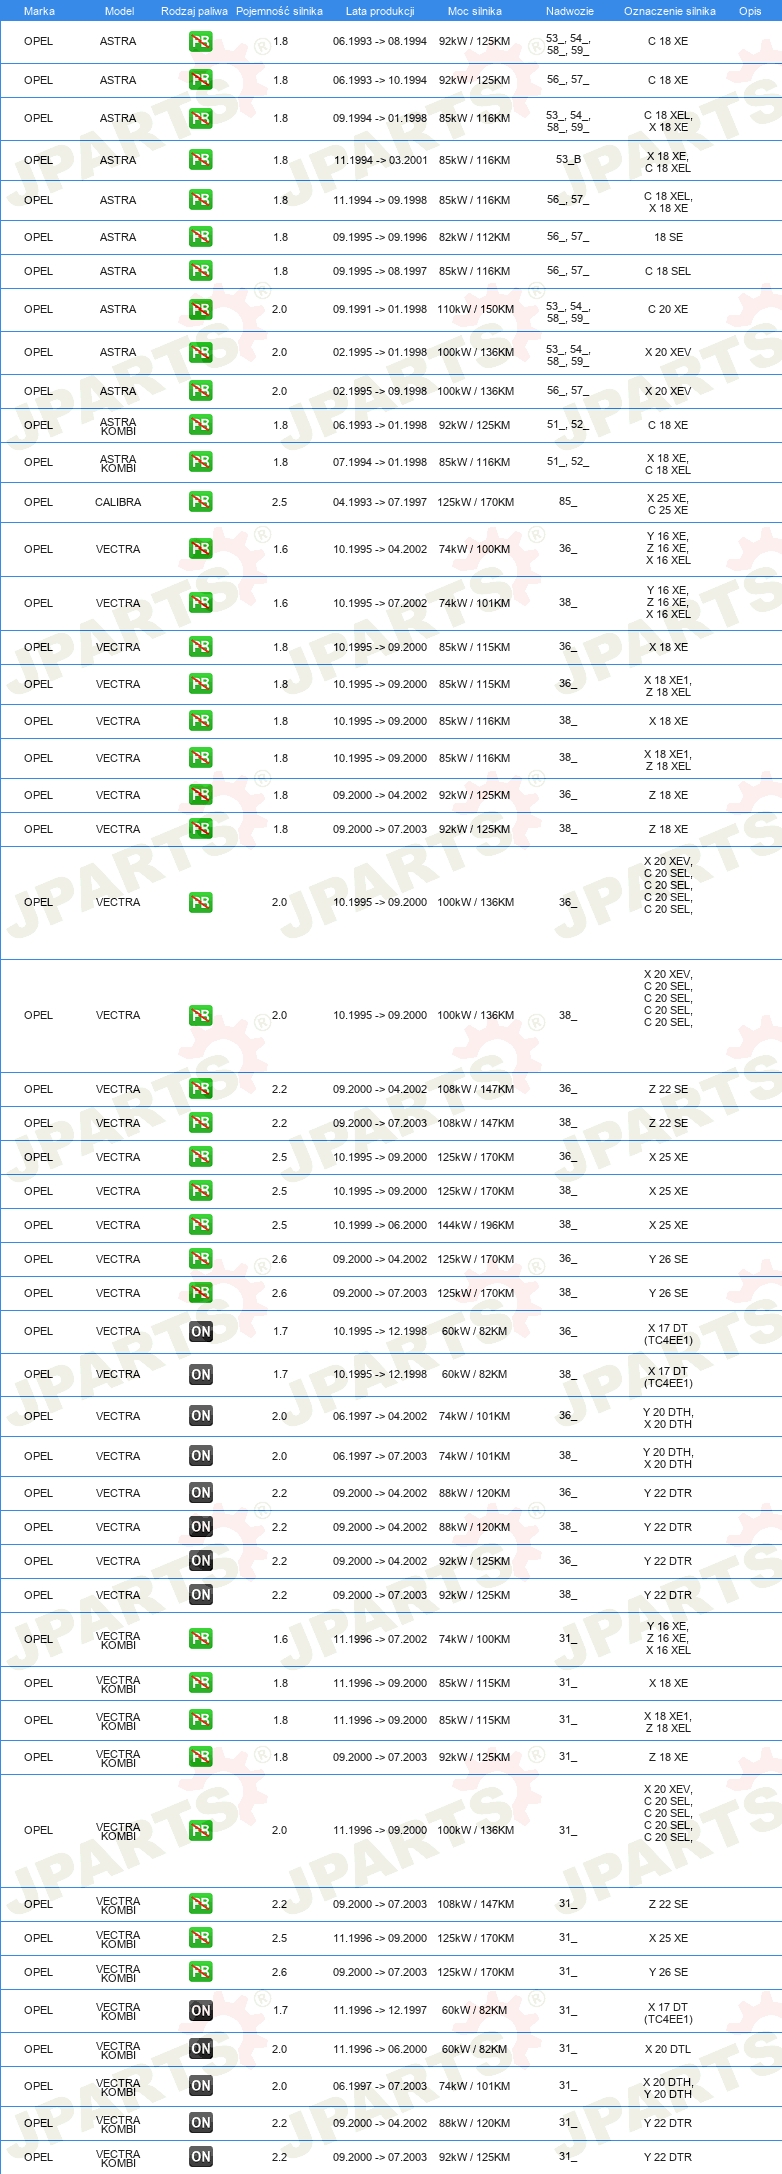Viewport: 782px width, 2174px height.
Task: Click diesel ON icon in Vectra Kombi 74kW / 101KM row
Action: 200,2086
